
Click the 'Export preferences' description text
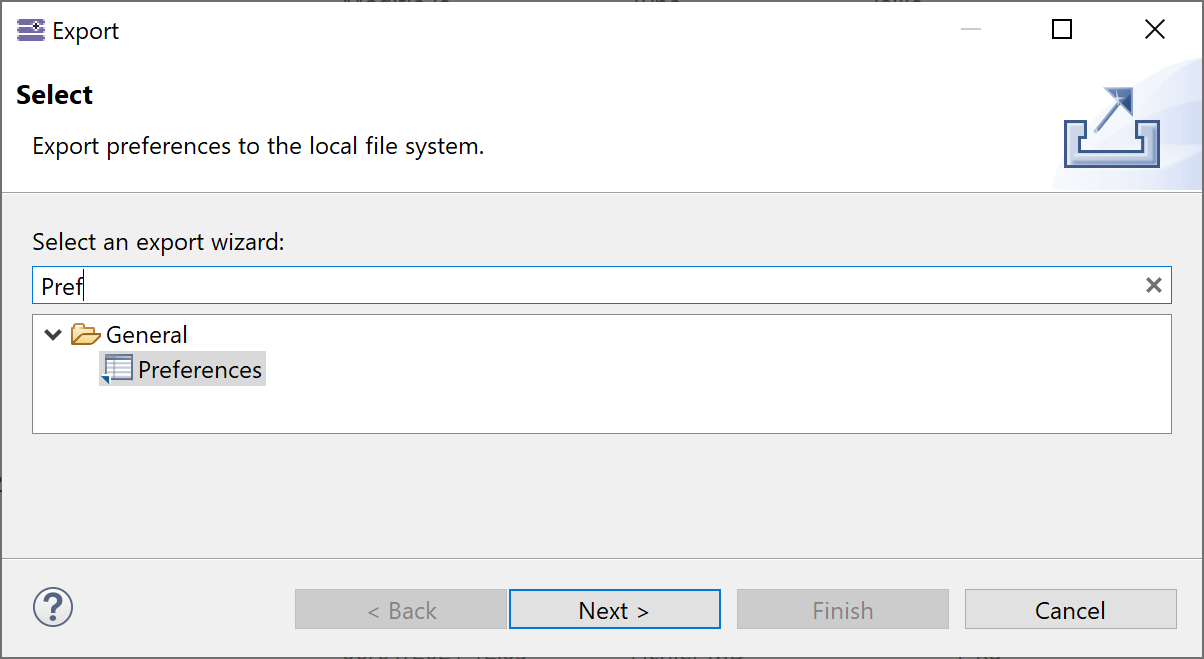click(258, 146)
